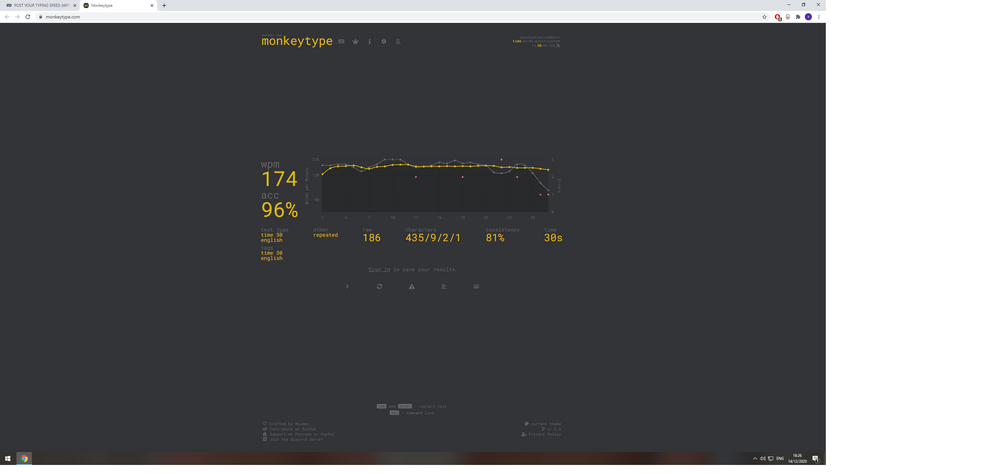Toggle numbers mode option
Viewport: 1000px width, 474px height.
coord(552,37)
